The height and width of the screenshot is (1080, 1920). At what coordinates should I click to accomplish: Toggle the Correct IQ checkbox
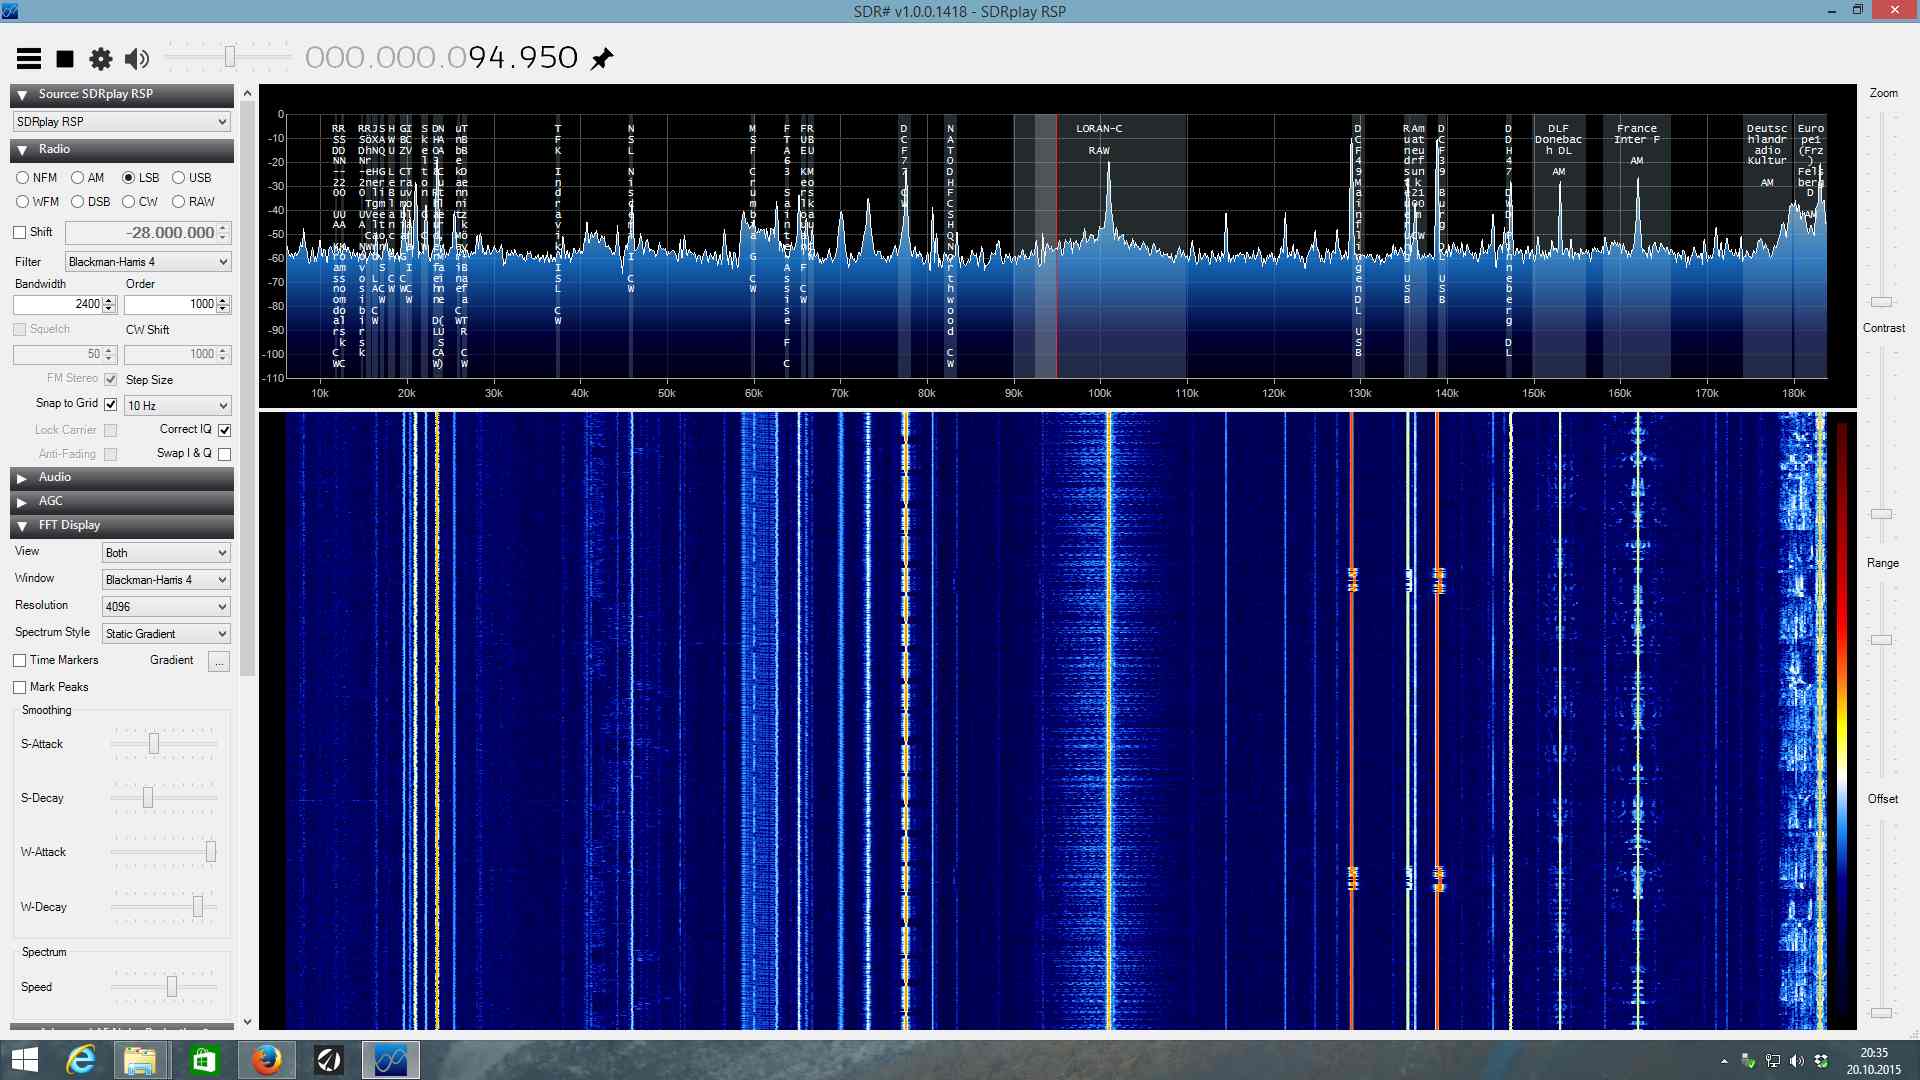pyautogui.click(x=225, y=430)
